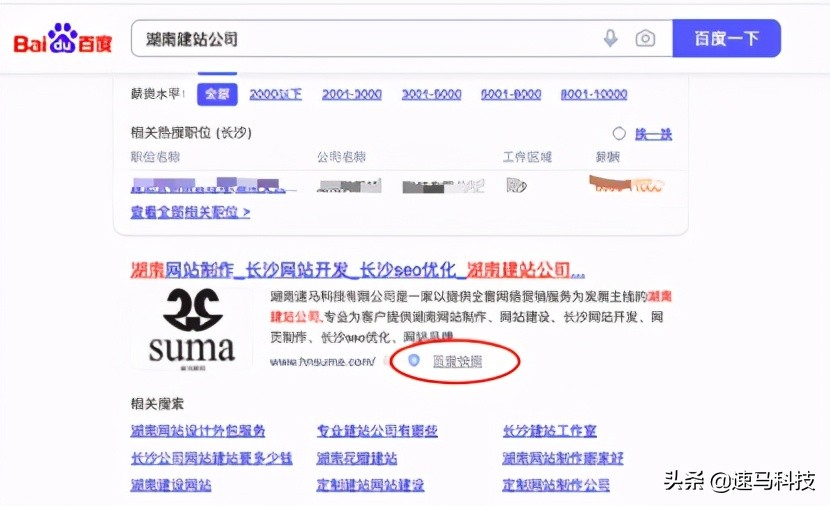Screen dimensions: 830x506
Task: Open related search 长沙建站工作室
Action: point(549,431)
